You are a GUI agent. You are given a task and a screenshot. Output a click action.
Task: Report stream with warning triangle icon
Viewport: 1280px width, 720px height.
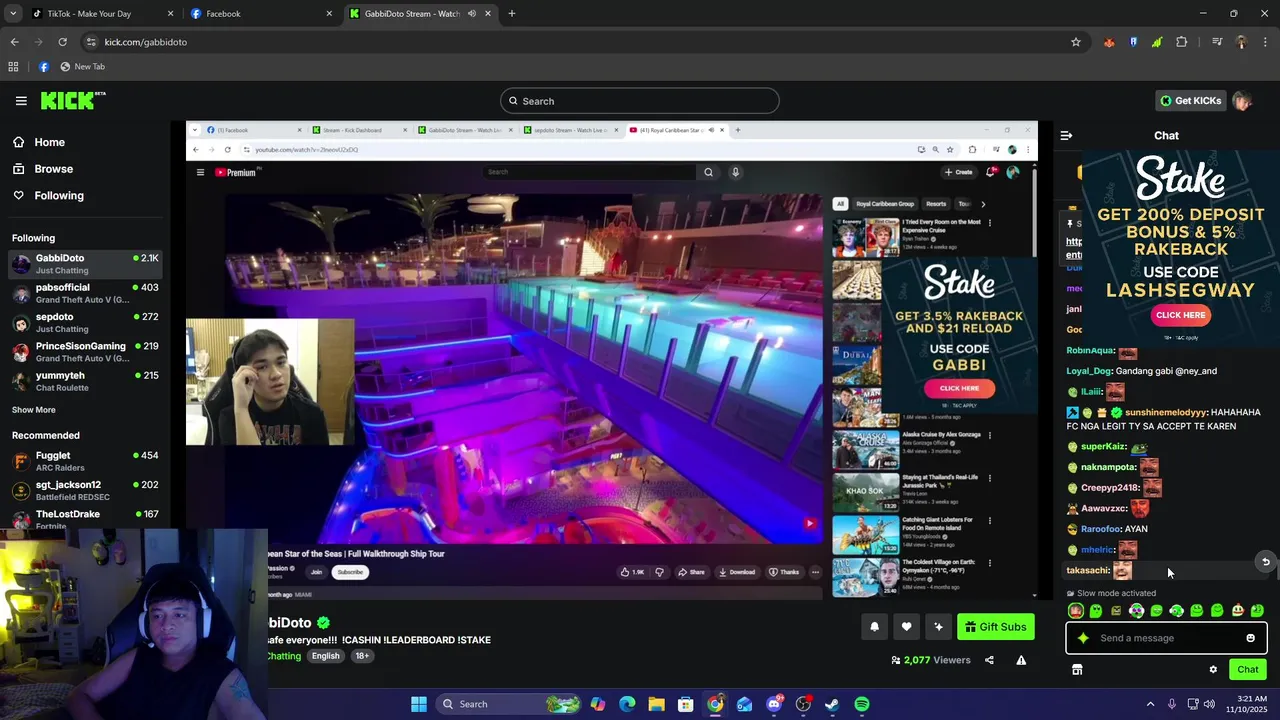1021,660
